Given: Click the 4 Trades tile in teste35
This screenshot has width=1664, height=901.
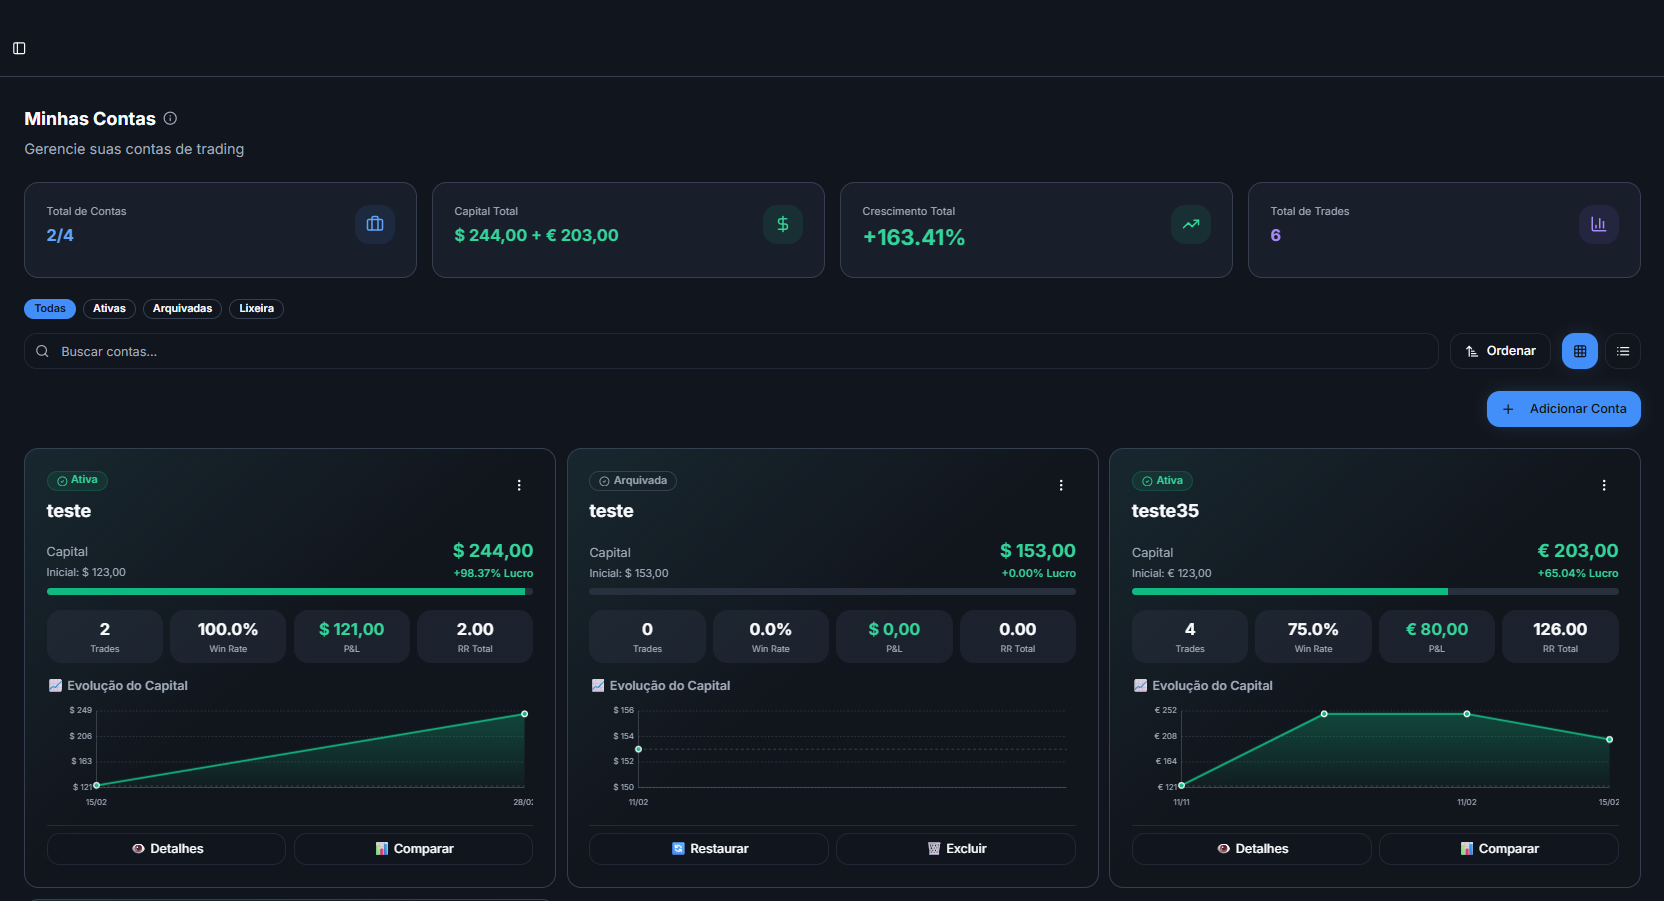Looking at the screenshot, I should pos(1190,636).
